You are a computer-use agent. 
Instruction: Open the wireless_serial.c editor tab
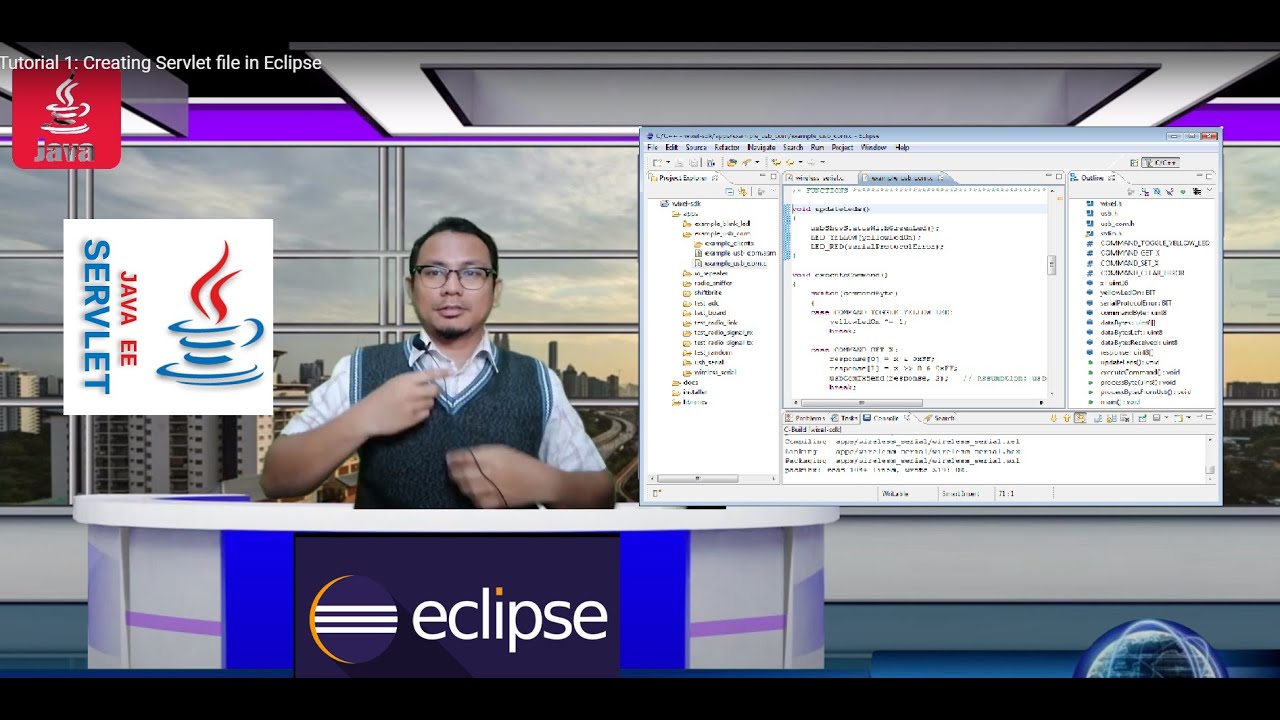(x=818, y=178)
